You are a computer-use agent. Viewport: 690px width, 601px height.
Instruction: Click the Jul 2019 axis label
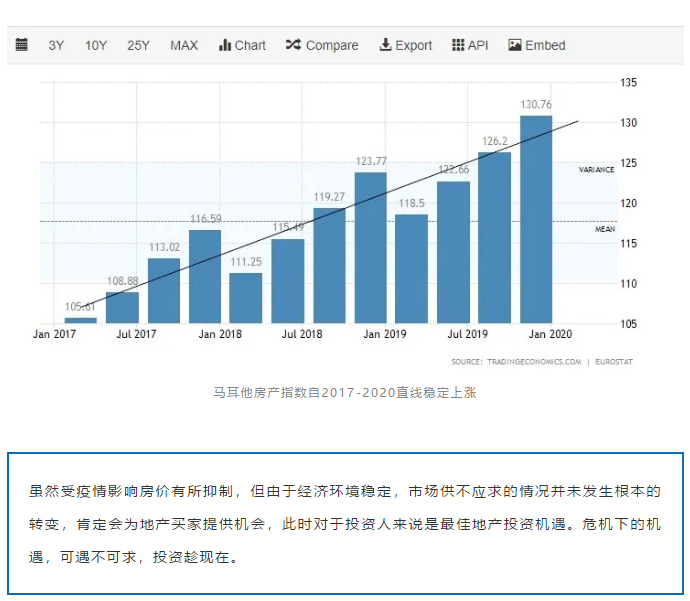point(468,334)
